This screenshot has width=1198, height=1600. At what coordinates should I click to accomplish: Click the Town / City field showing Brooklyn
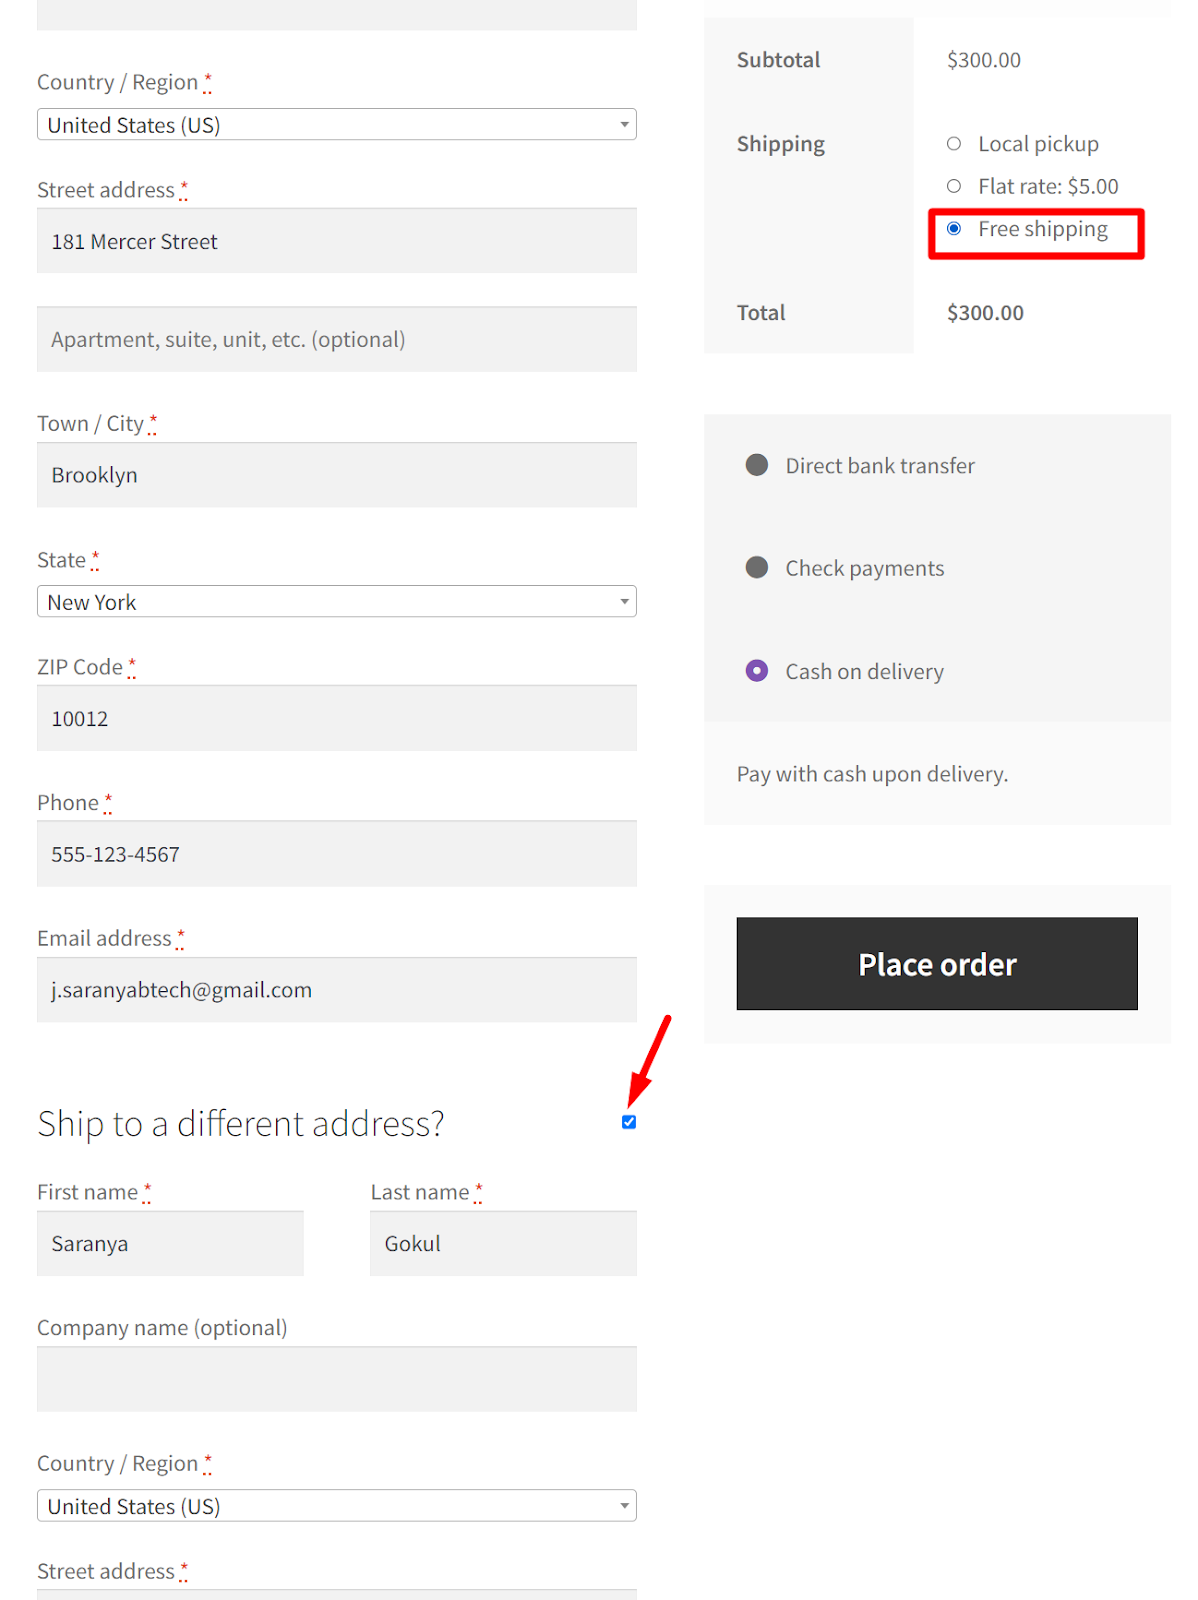336,474
